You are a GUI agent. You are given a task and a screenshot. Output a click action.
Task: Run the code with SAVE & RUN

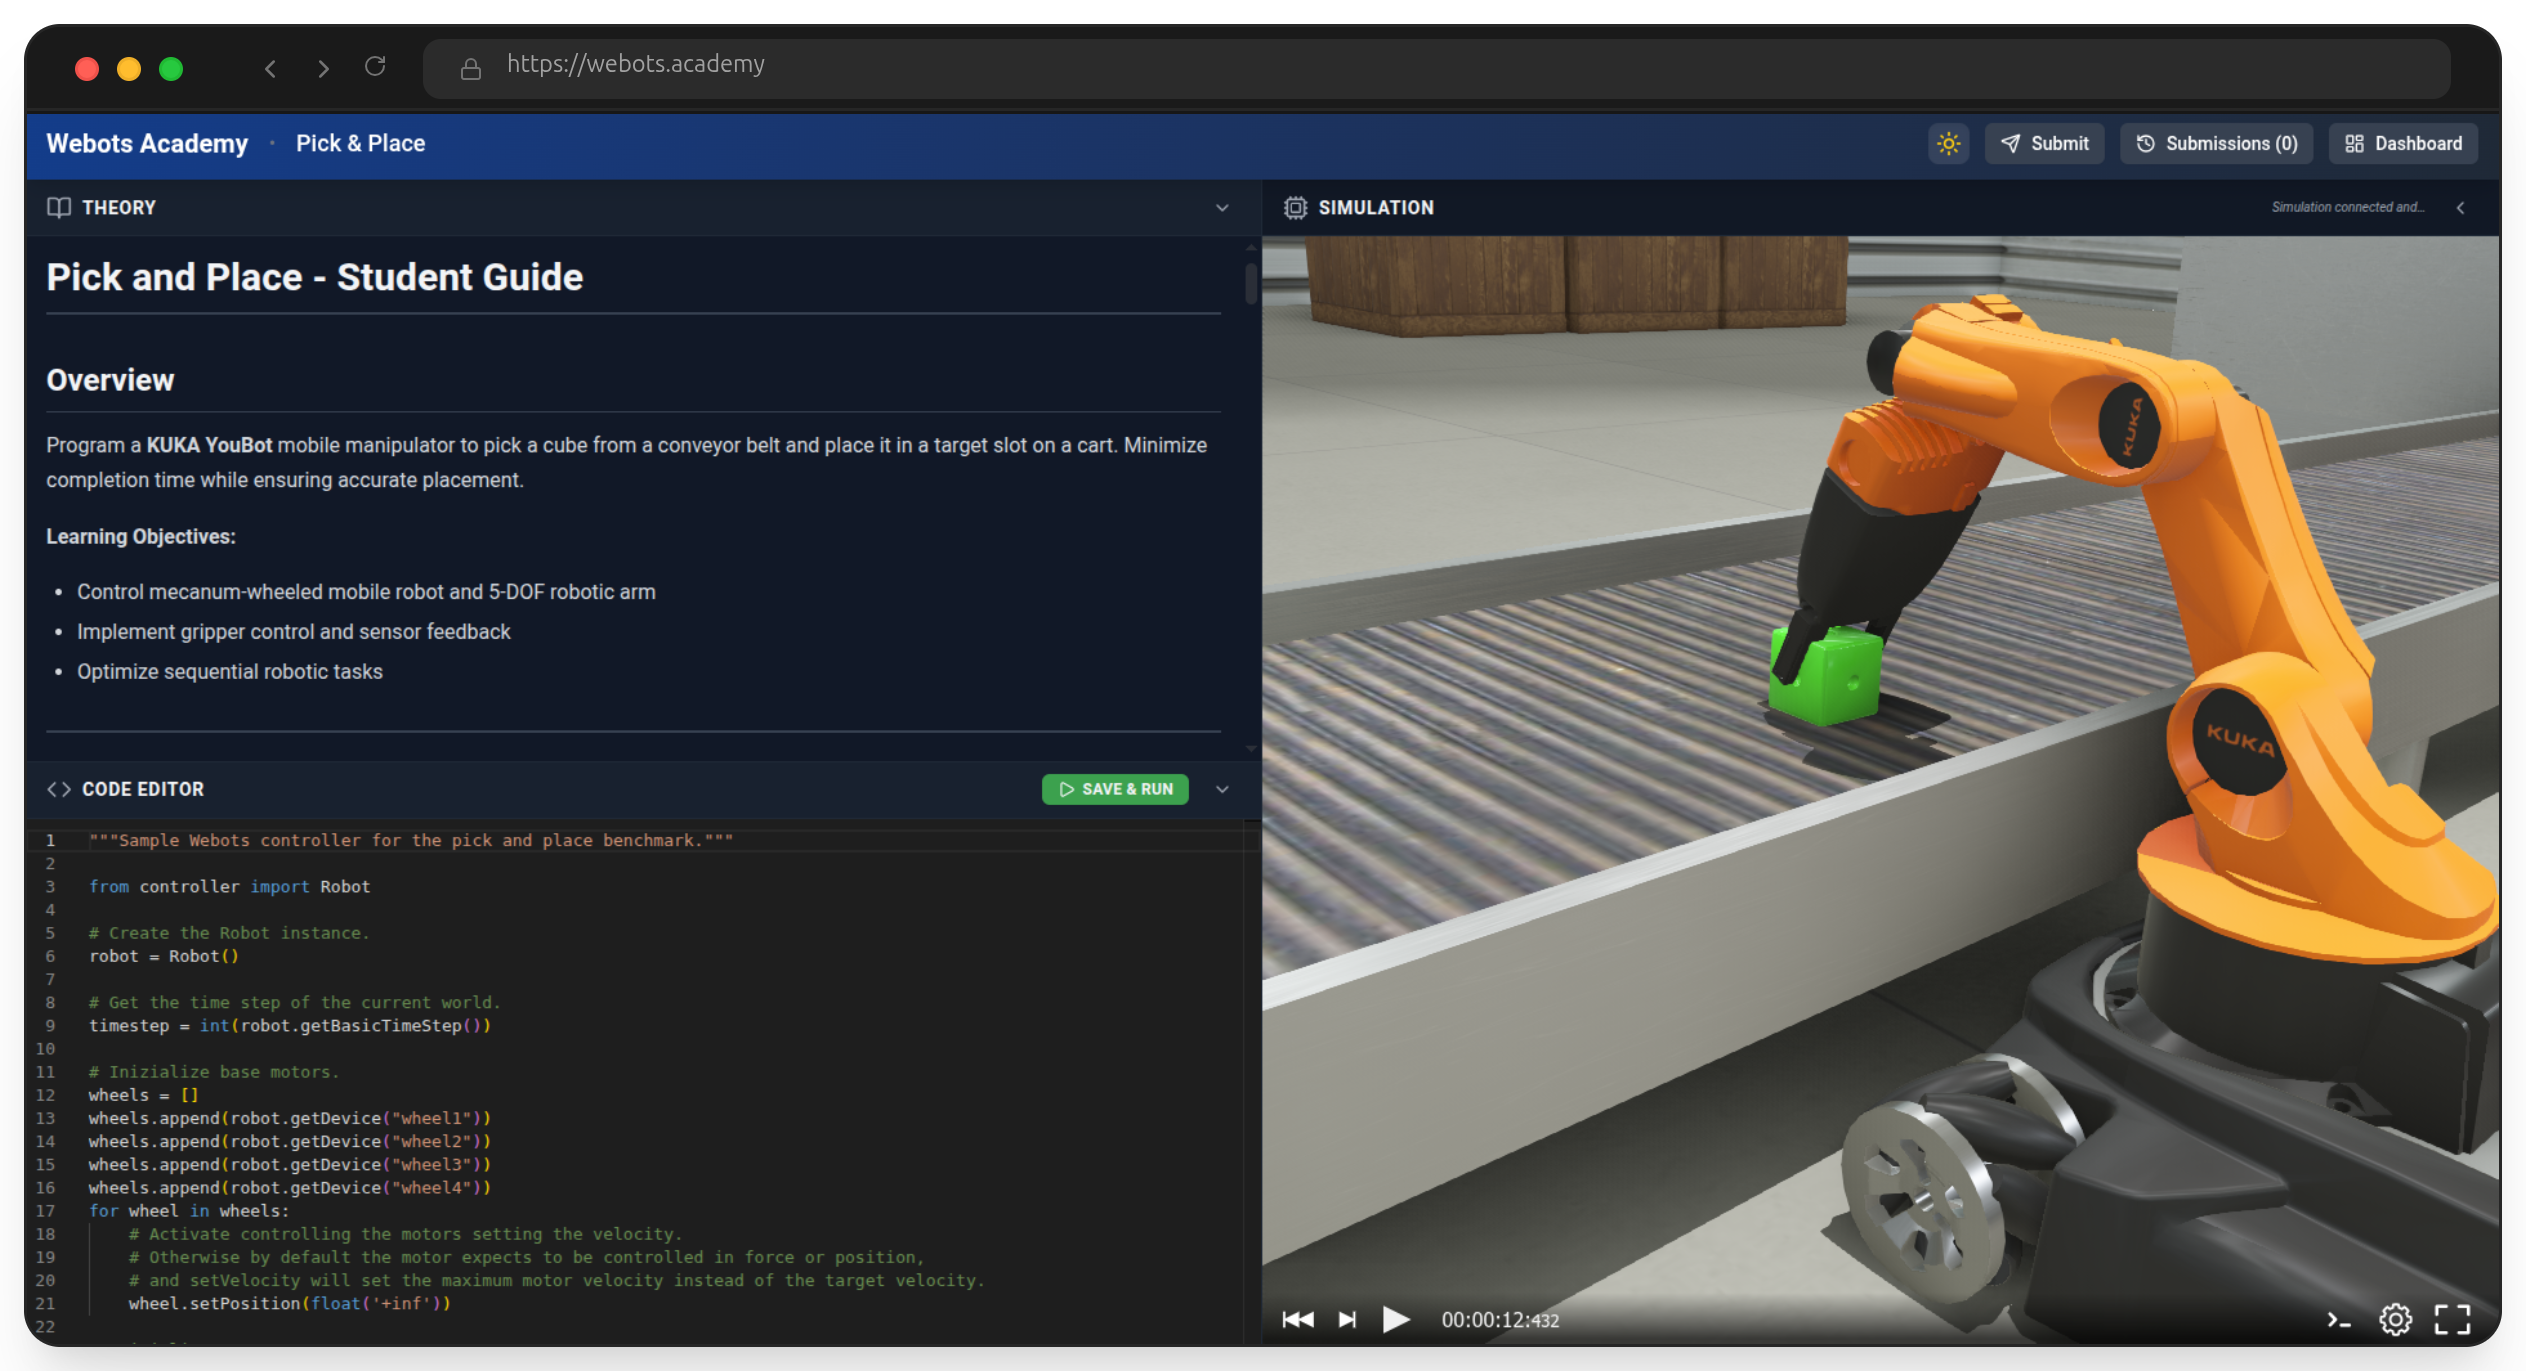1114,789
